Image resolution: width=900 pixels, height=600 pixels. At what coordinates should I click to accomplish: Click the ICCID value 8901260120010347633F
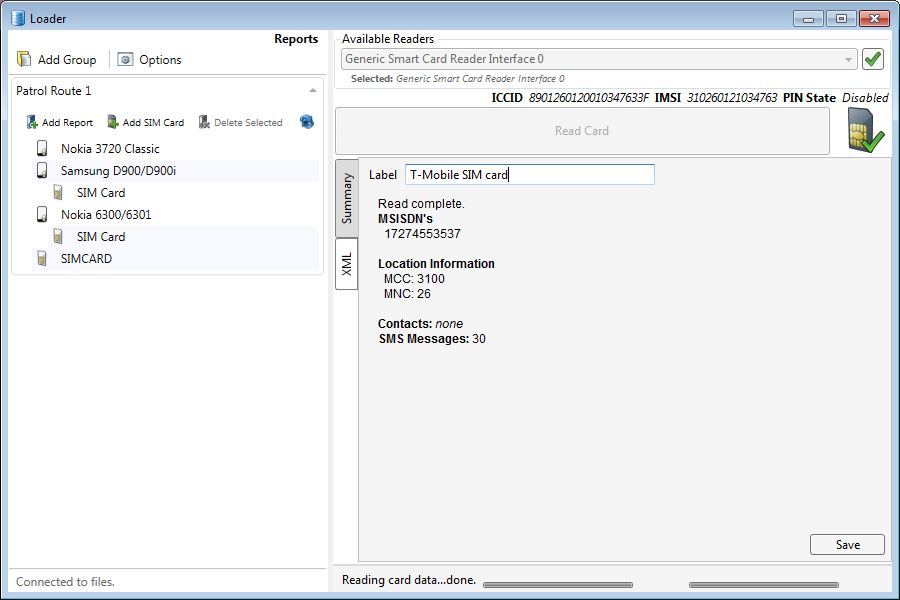589,98
